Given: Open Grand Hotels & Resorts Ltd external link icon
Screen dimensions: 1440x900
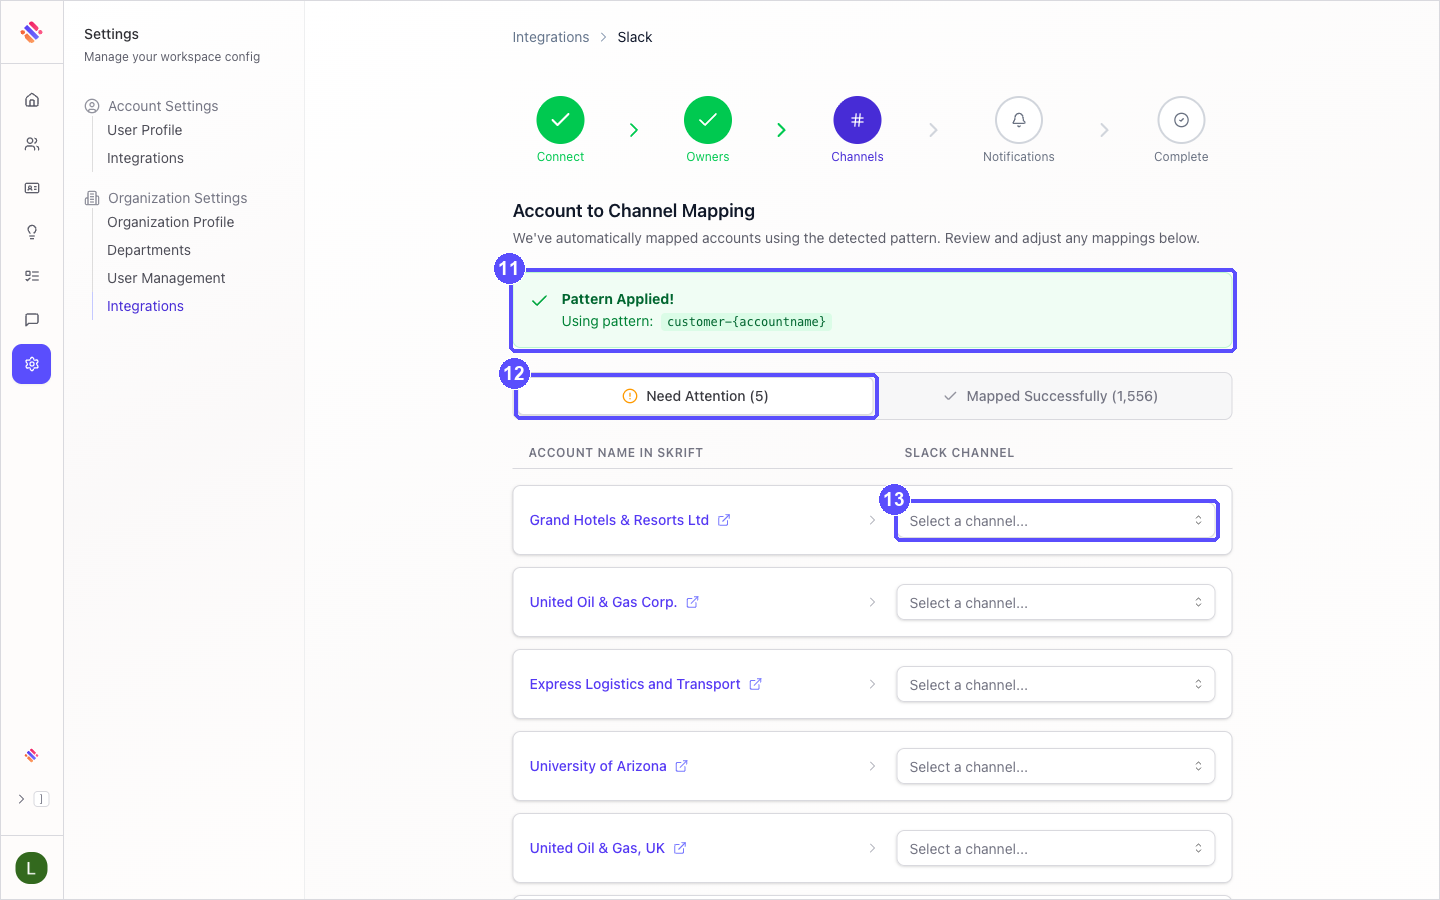Looking at the screenshot, I should point(724,520).
